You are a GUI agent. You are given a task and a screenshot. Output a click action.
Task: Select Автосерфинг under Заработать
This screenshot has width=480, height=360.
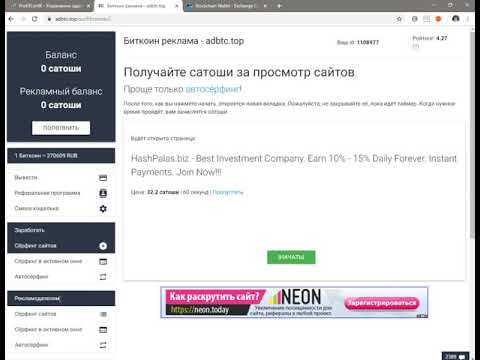coord(61,277)
